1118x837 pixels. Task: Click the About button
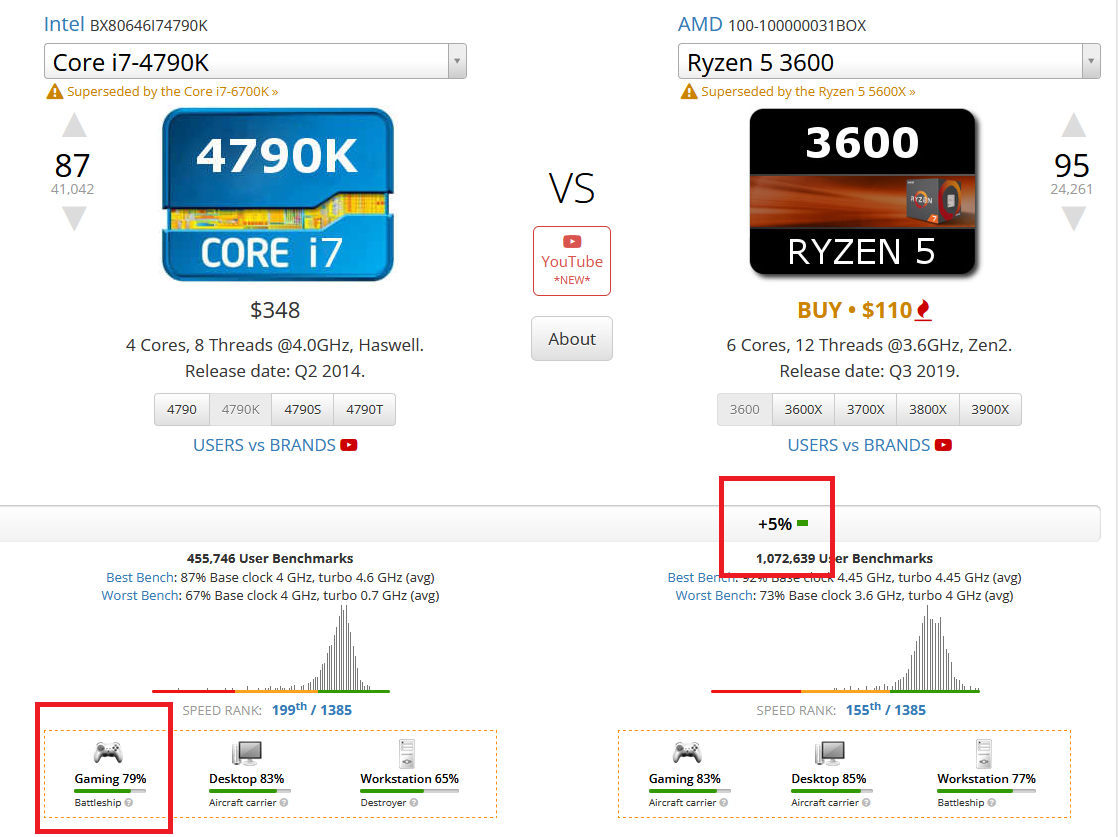(571, 338)
